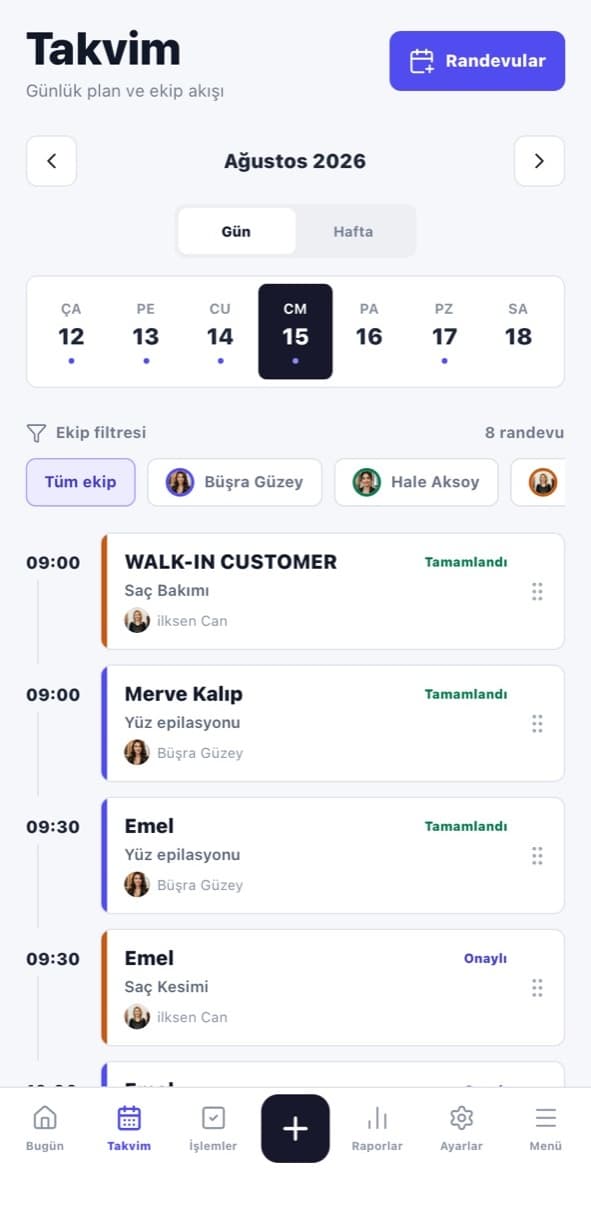
Task: Filter by Büşra Güzey chip
Action: [x=235, y=482]
